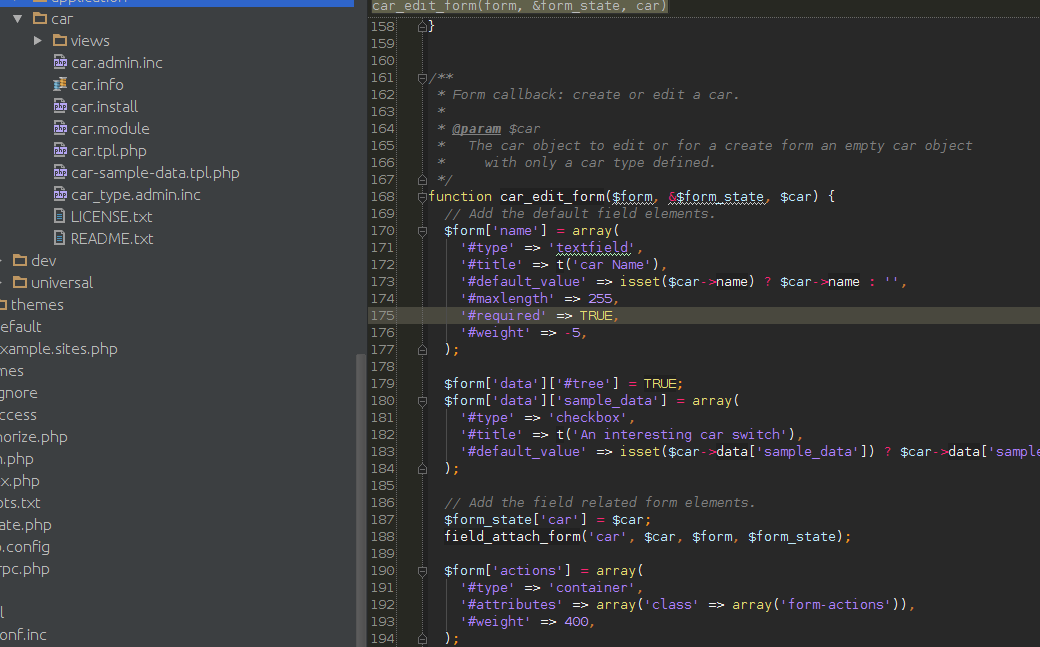
Task: Open car.install in the project tree
Action: 104,106
